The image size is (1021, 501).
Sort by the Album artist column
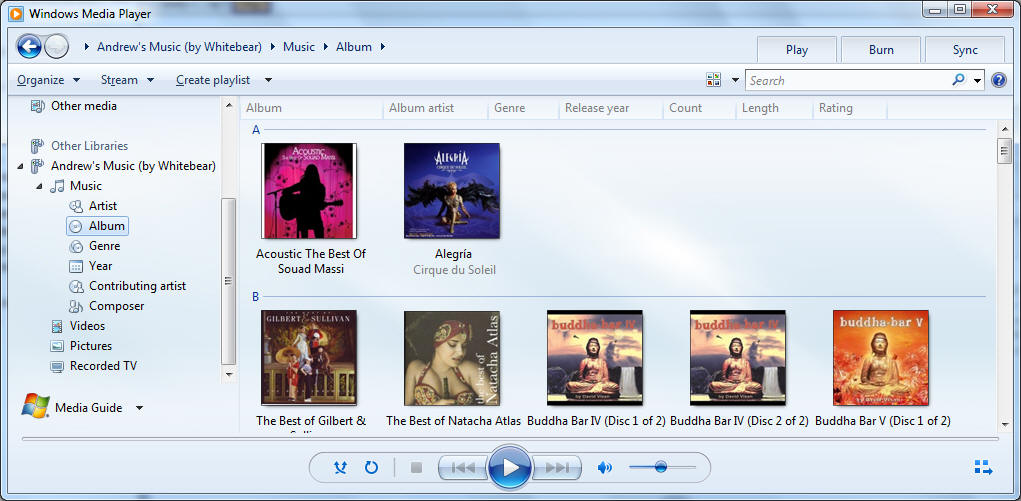(x=436, y=108)
